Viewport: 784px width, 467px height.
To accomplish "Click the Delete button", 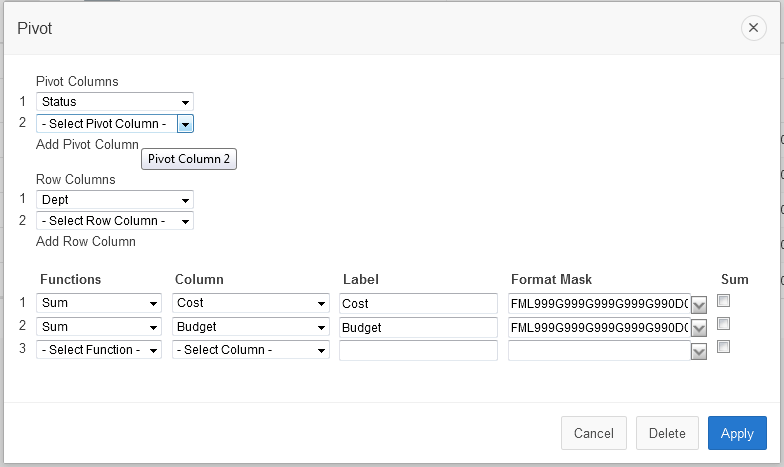I will [667, 433].
